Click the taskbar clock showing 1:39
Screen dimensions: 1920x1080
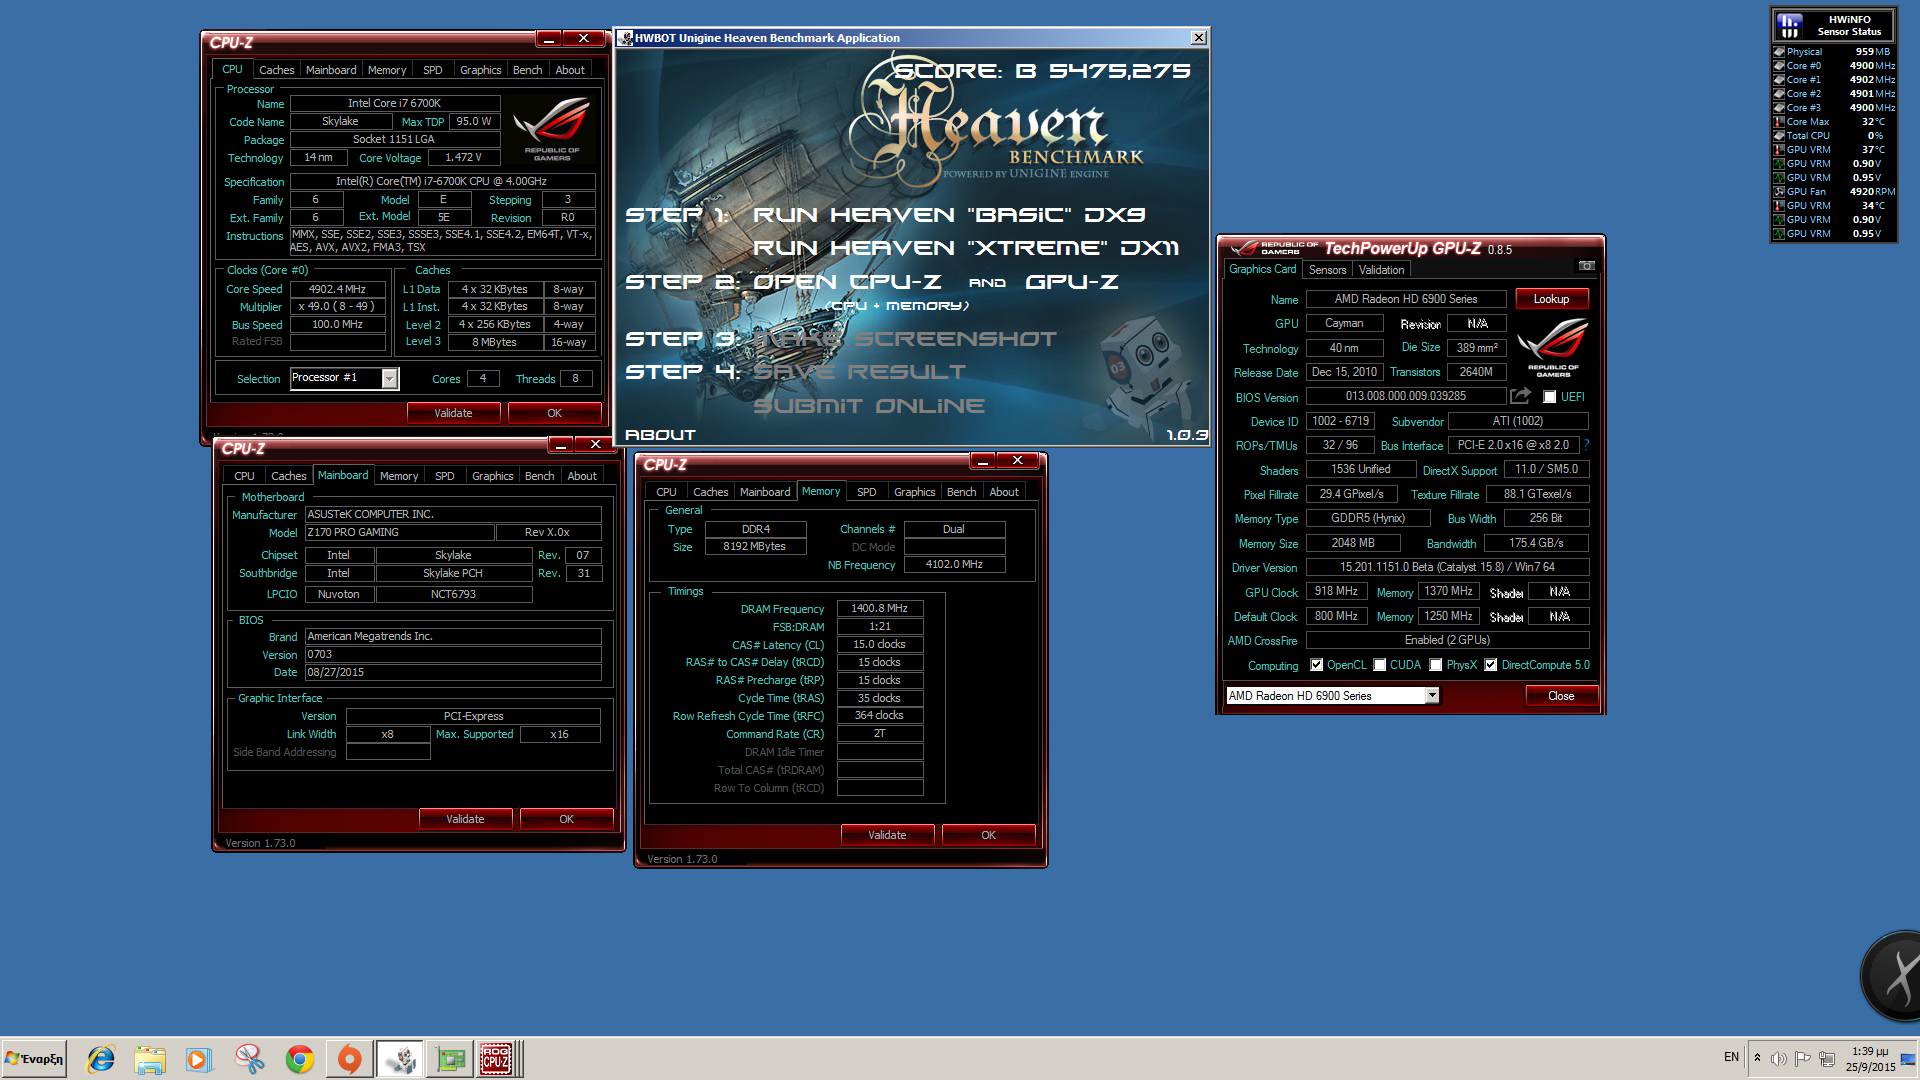1870,1059
